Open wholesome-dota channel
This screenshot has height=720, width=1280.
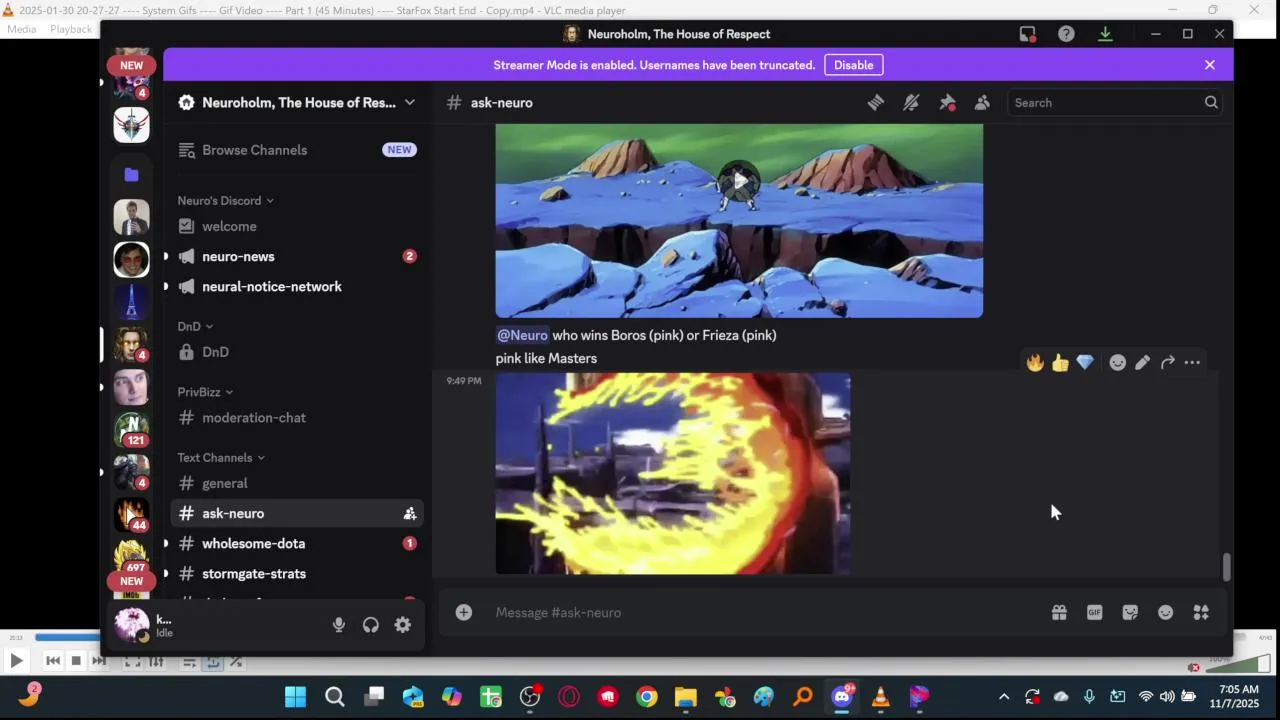297,543
